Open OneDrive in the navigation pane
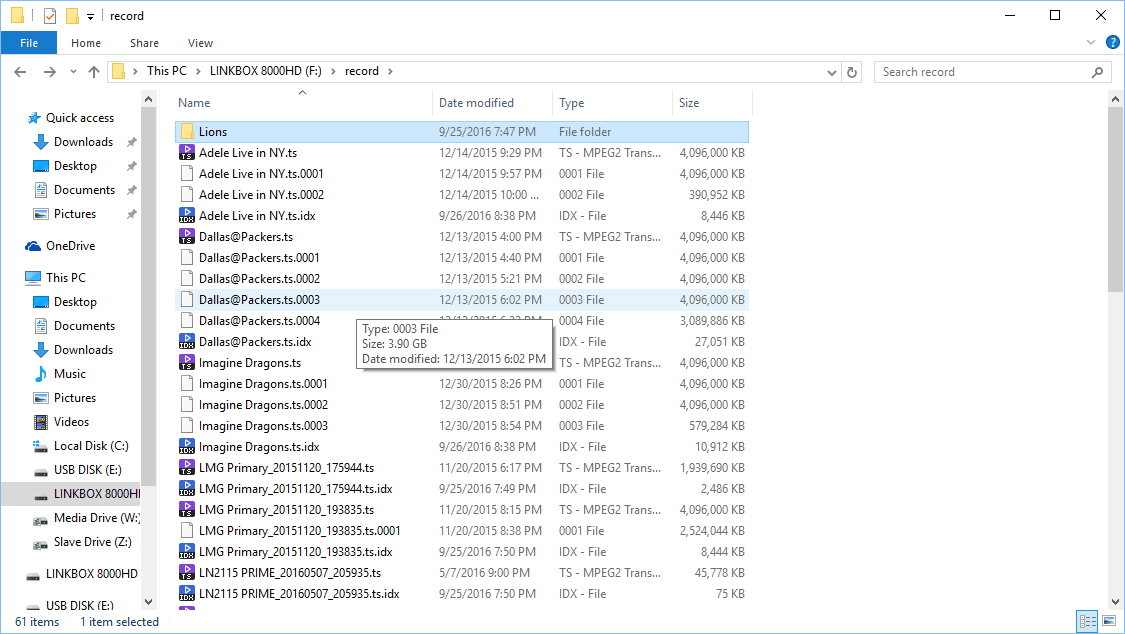1125x634 pixels. click(70, 246)
